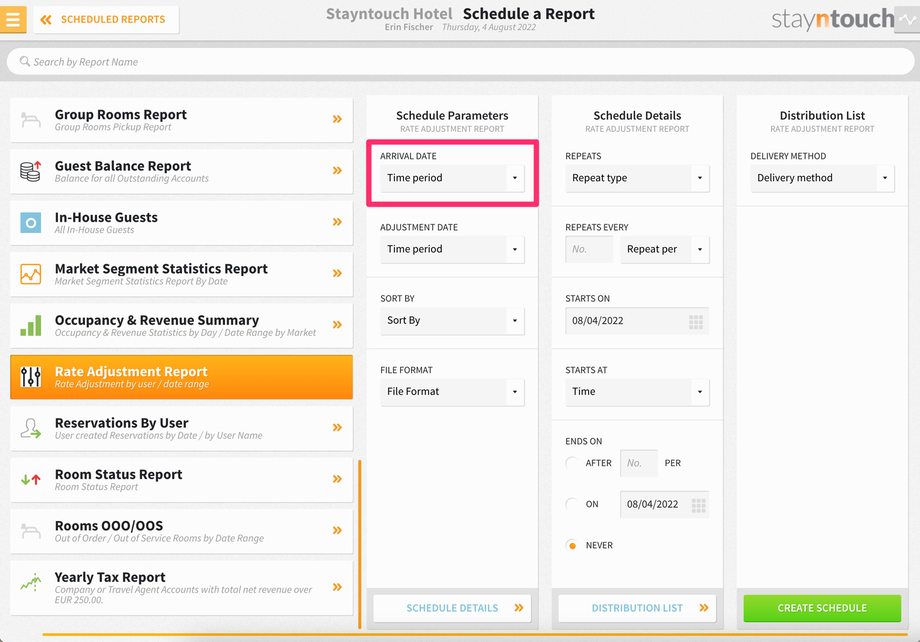Go to Distribution List button

[637, 608]
